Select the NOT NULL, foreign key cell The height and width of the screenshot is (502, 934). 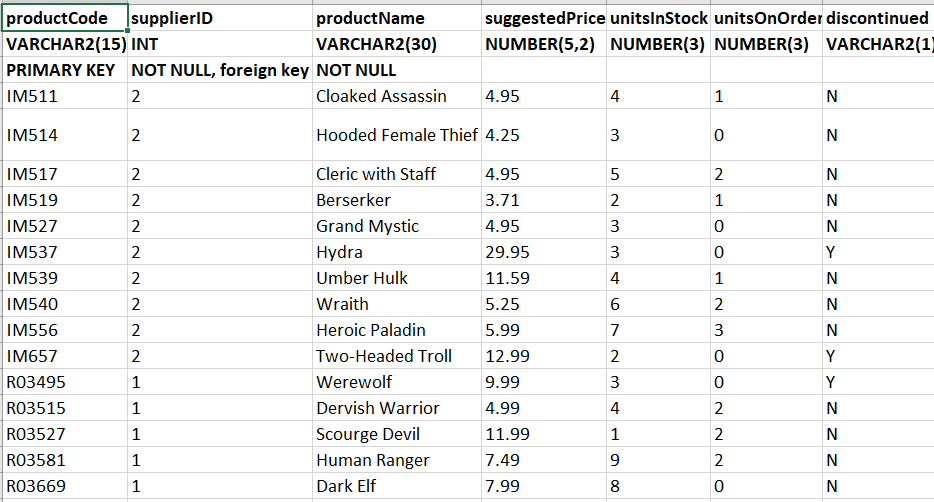point(220,70)
